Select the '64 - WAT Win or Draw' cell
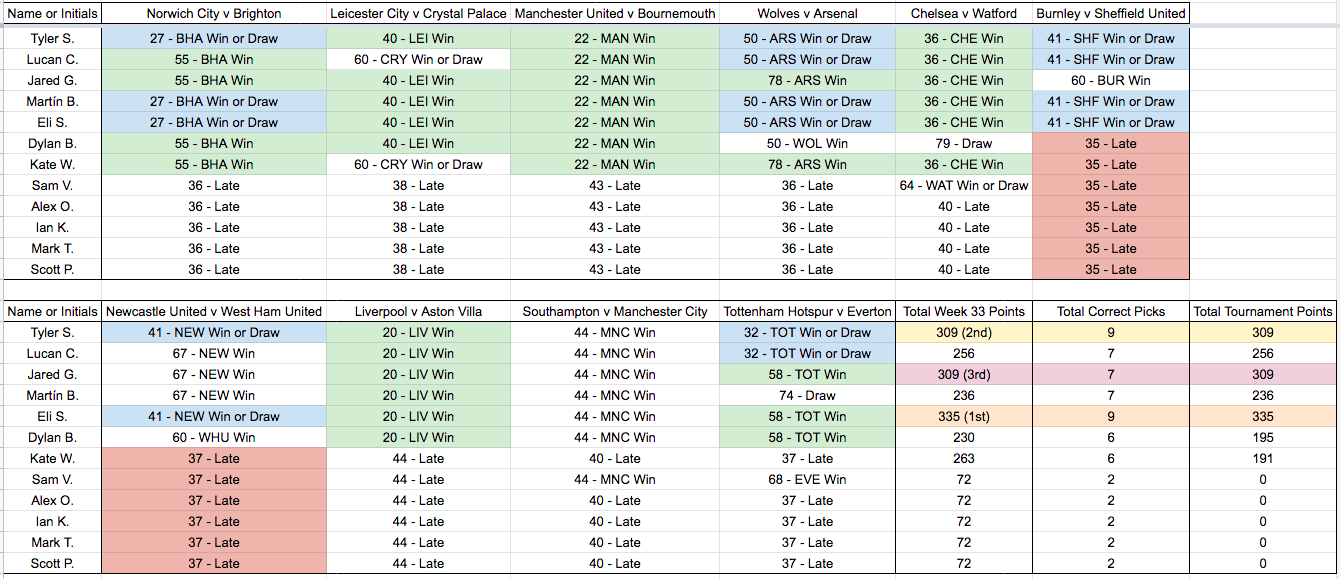 click(x=963, y=185)
